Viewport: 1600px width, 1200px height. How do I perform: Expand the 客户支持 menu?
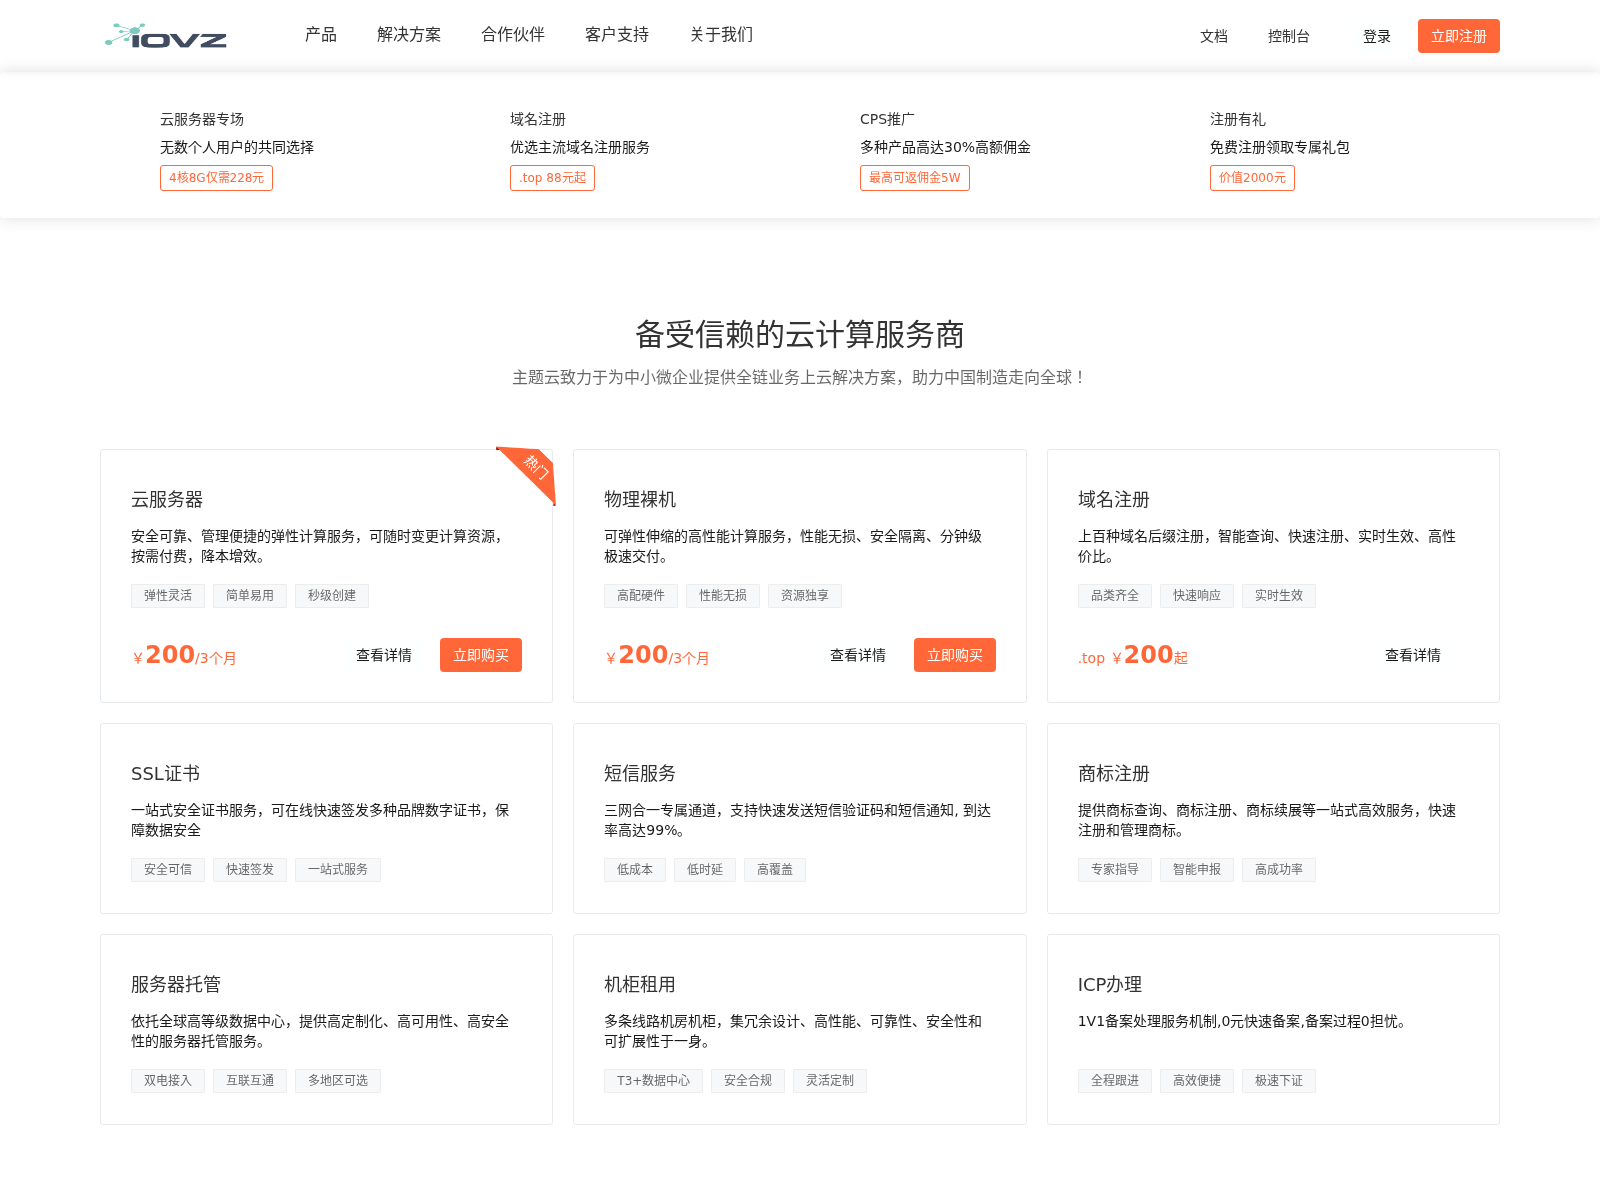click(617, 35)
